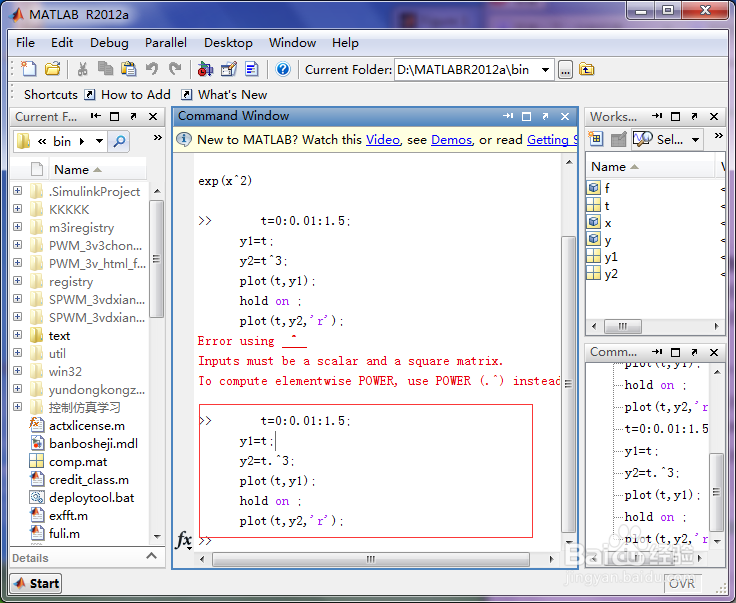Viewport: 736px width, 603px height.
Task: Select the comp.mat data file
Action: click(x=78, y=462)
